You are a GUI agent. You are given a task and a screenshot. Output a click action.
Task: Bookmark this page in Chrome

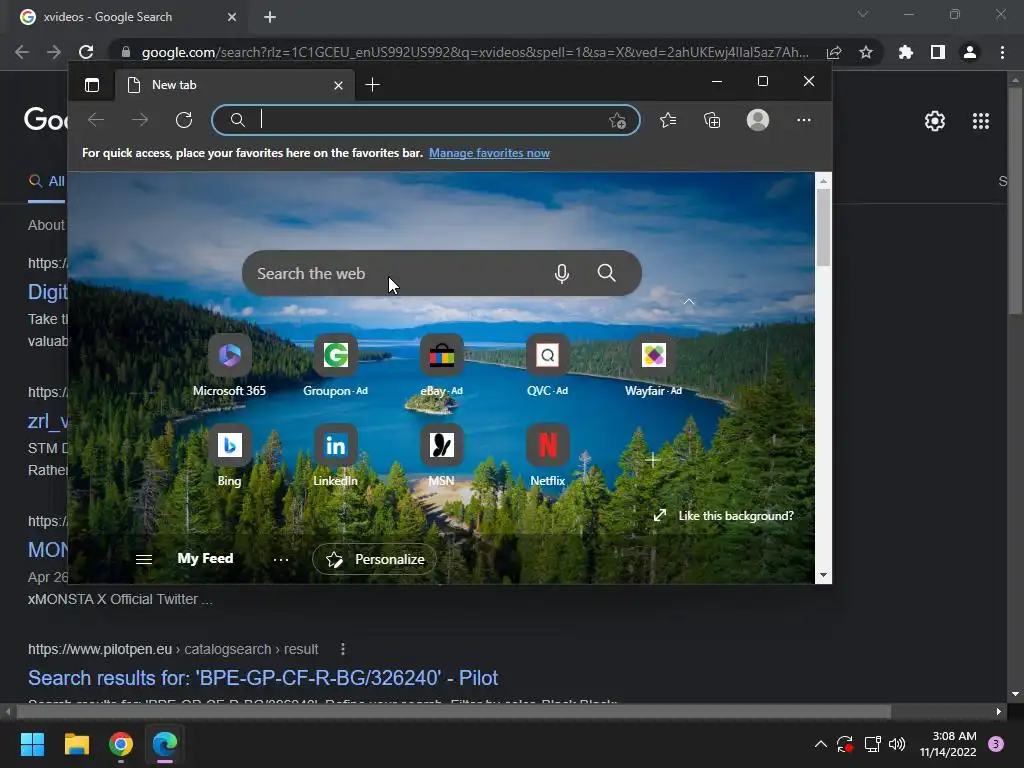click(866, 52)
